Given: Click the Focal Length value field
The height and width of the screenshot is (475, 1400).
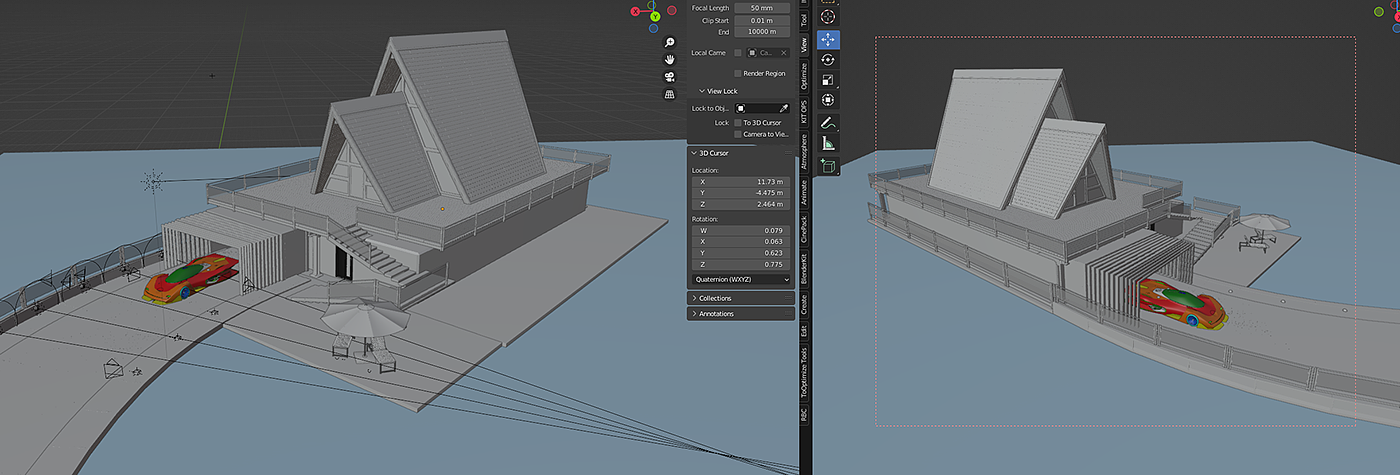Looking at the screenshot, I should click(x=762, y=8).
